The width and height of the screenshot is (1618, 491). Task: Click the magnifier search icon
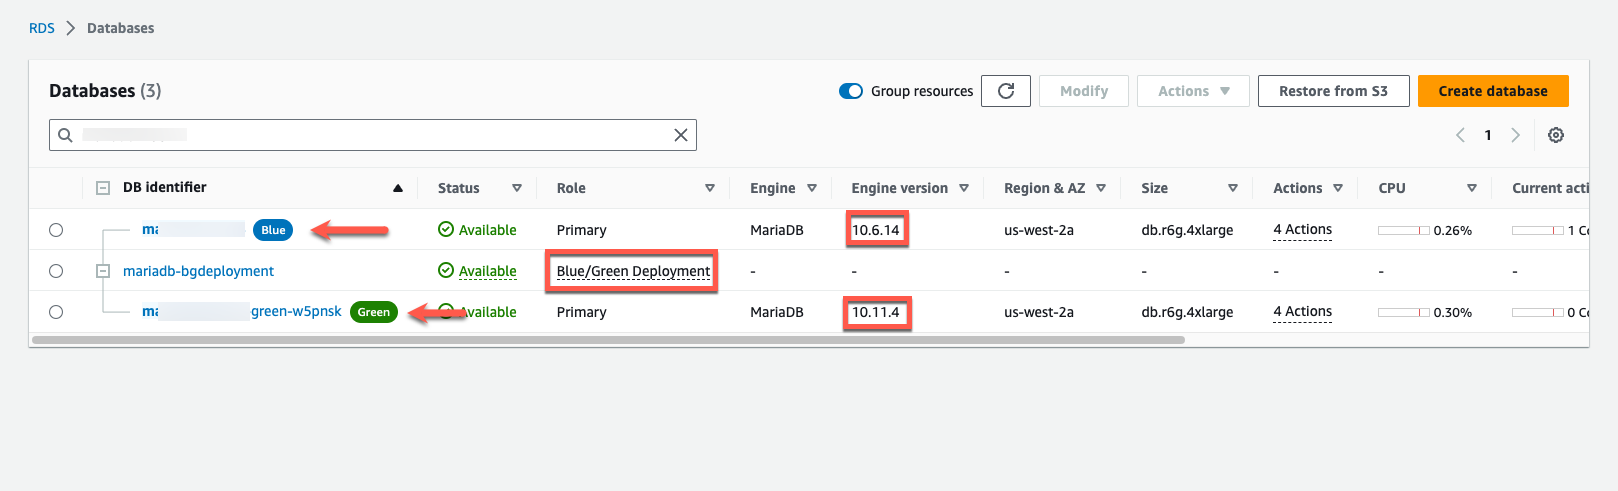65,135
